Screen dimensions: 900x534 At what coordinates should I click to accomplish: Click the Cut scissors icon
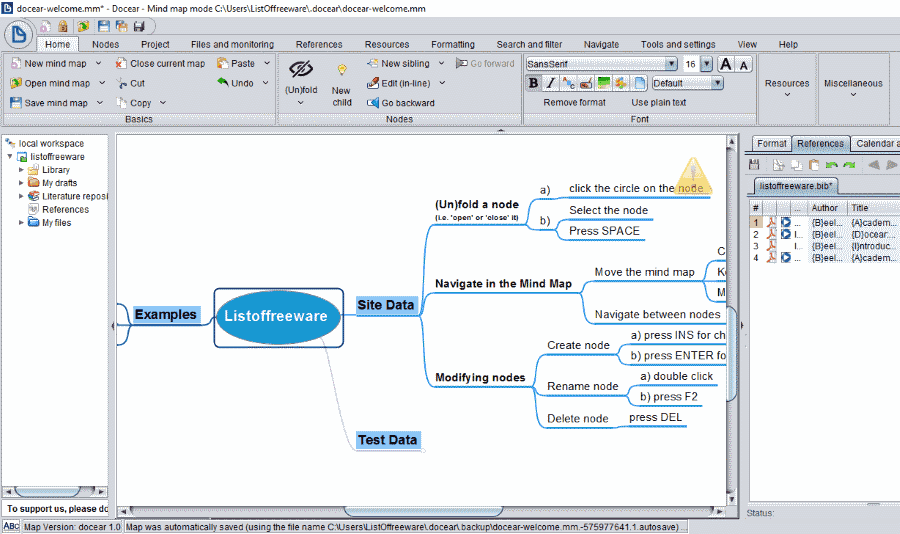[122, 83]
